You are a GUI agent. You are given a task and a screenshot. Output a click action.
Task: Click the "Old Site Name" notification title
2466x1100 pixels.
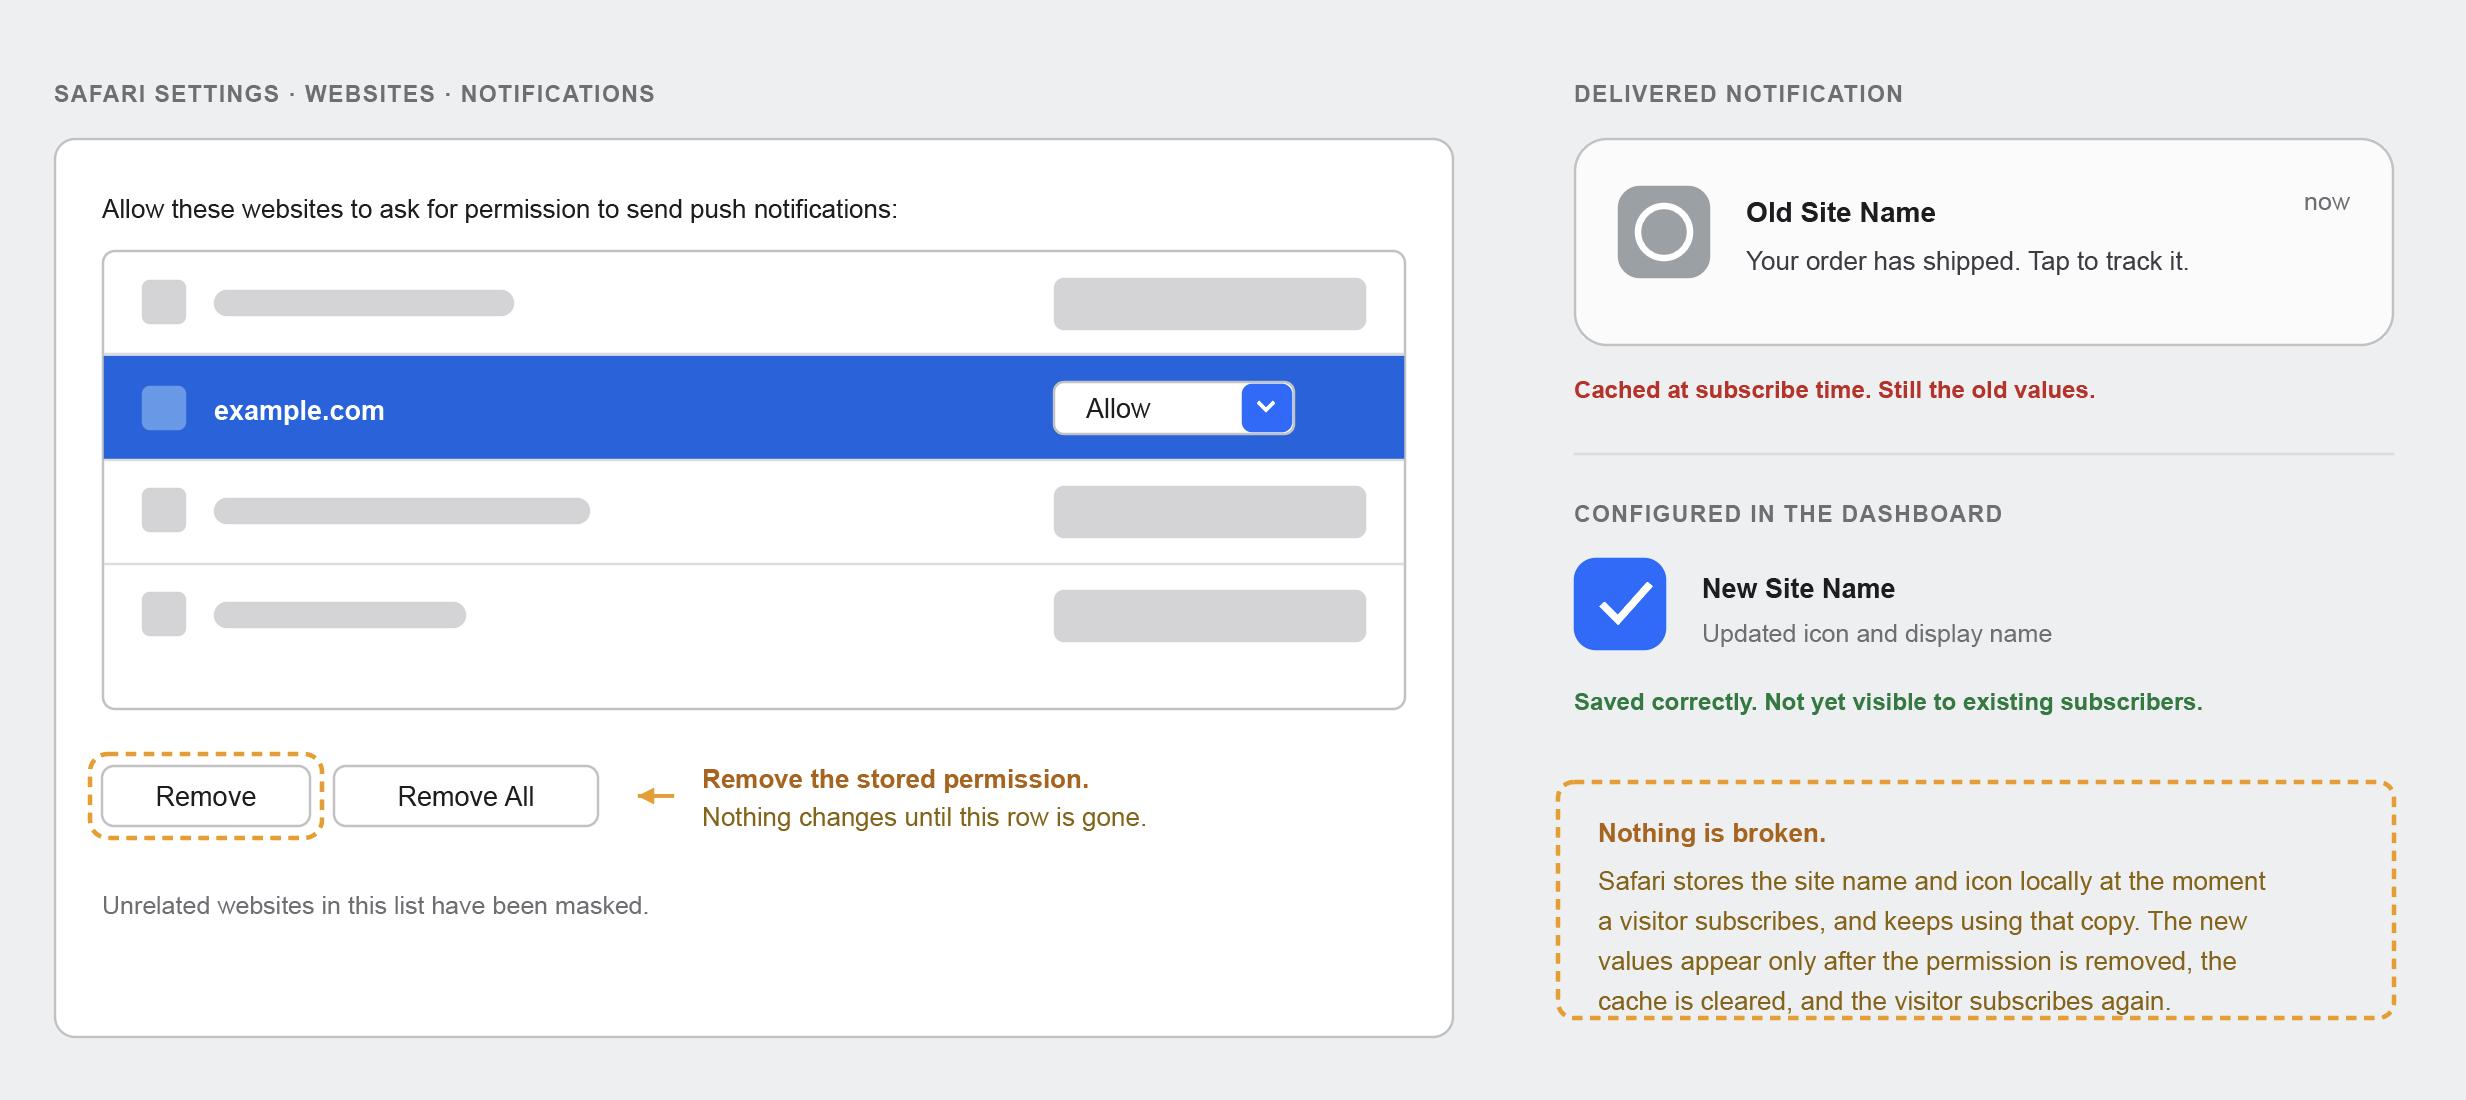coord(1840,212)
